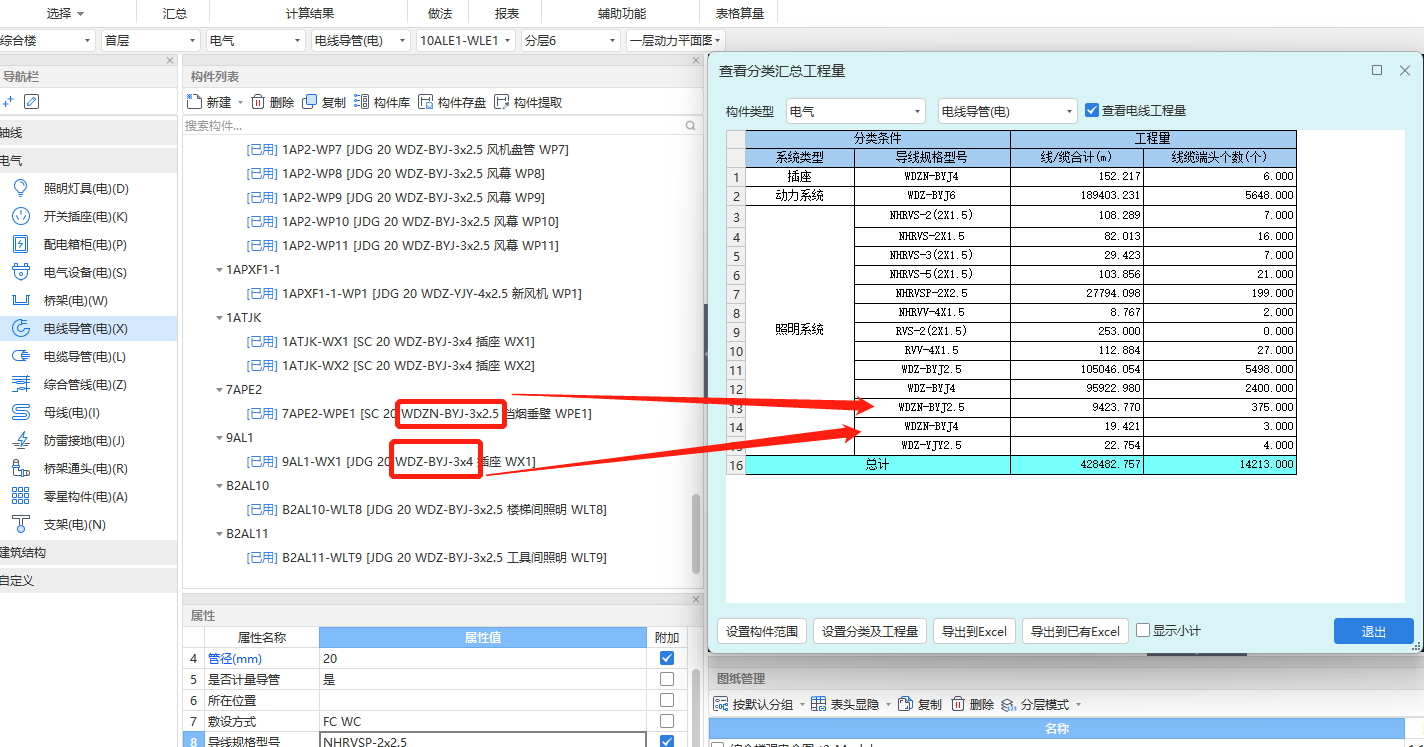The image size is (1424, 747).
Task: Open 选择 ribbon menu
Action: tap(66, 13)
